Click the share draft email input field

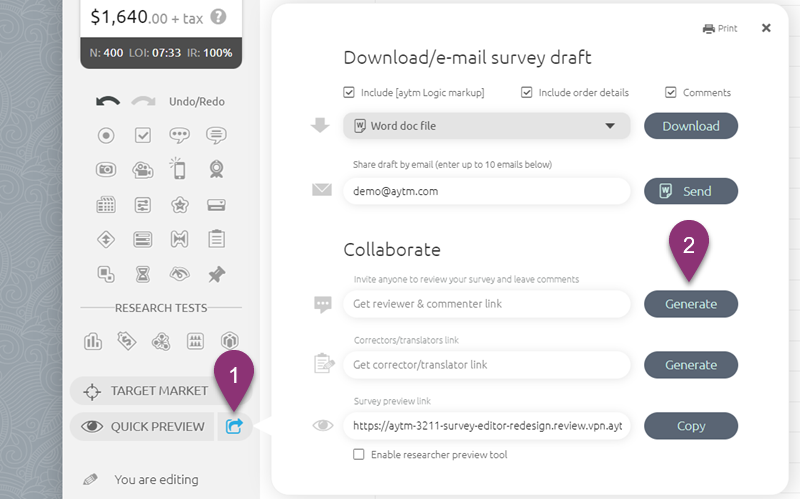tap(486, 191)
